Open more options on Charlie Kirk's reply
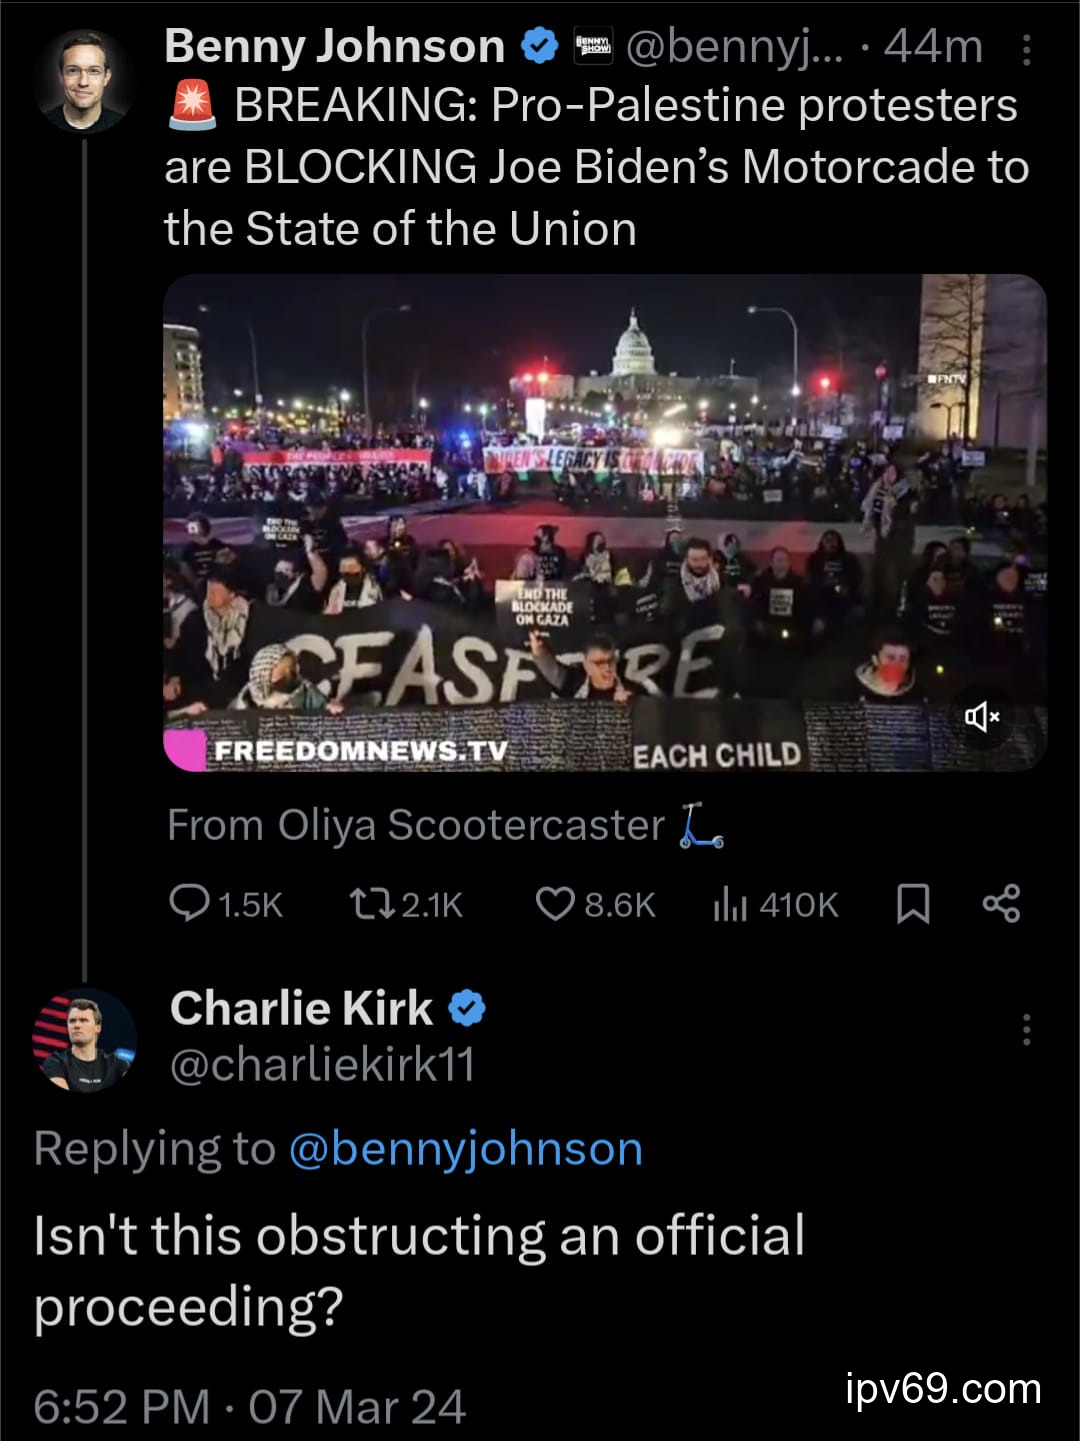 [x=1026, y=1029]
